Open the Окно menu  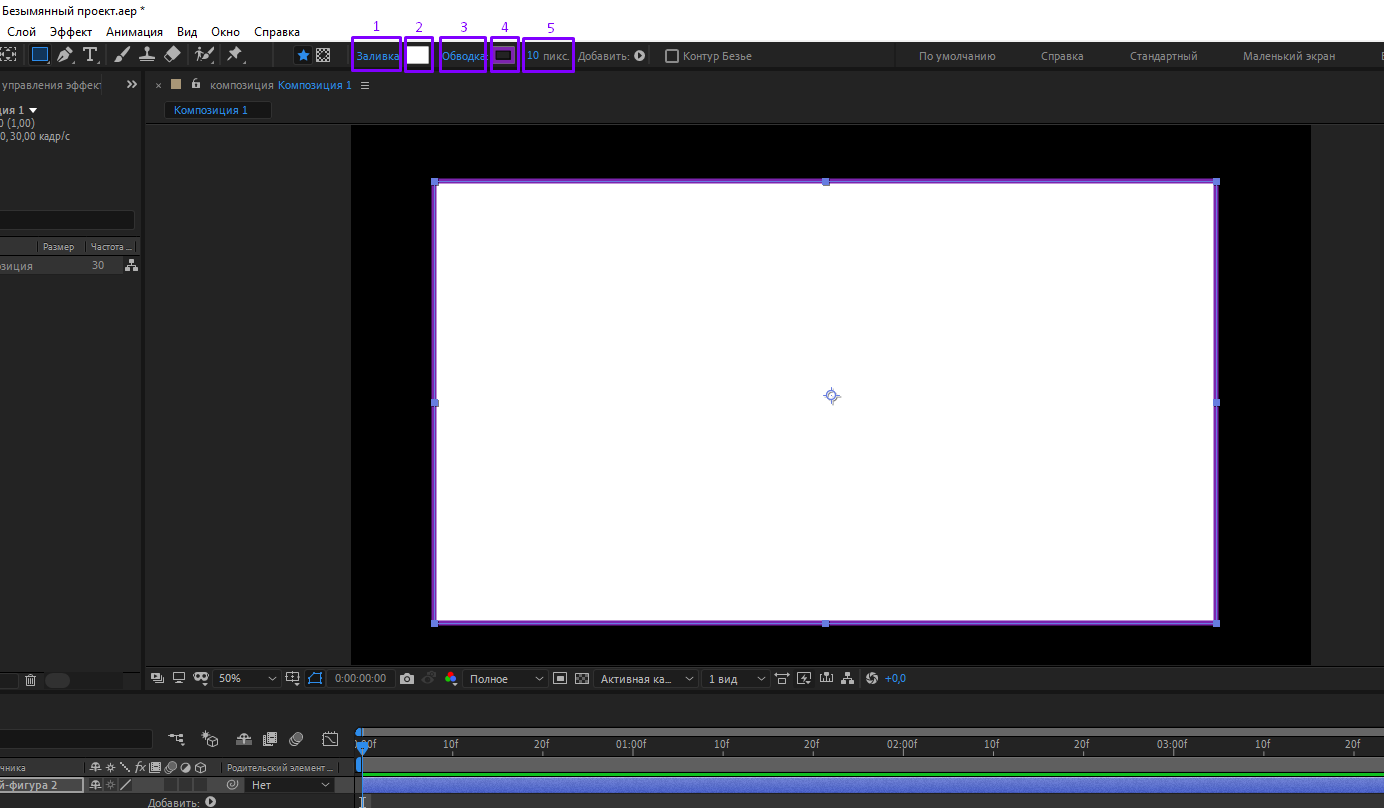pyautogui.click(x=225, y=32)
